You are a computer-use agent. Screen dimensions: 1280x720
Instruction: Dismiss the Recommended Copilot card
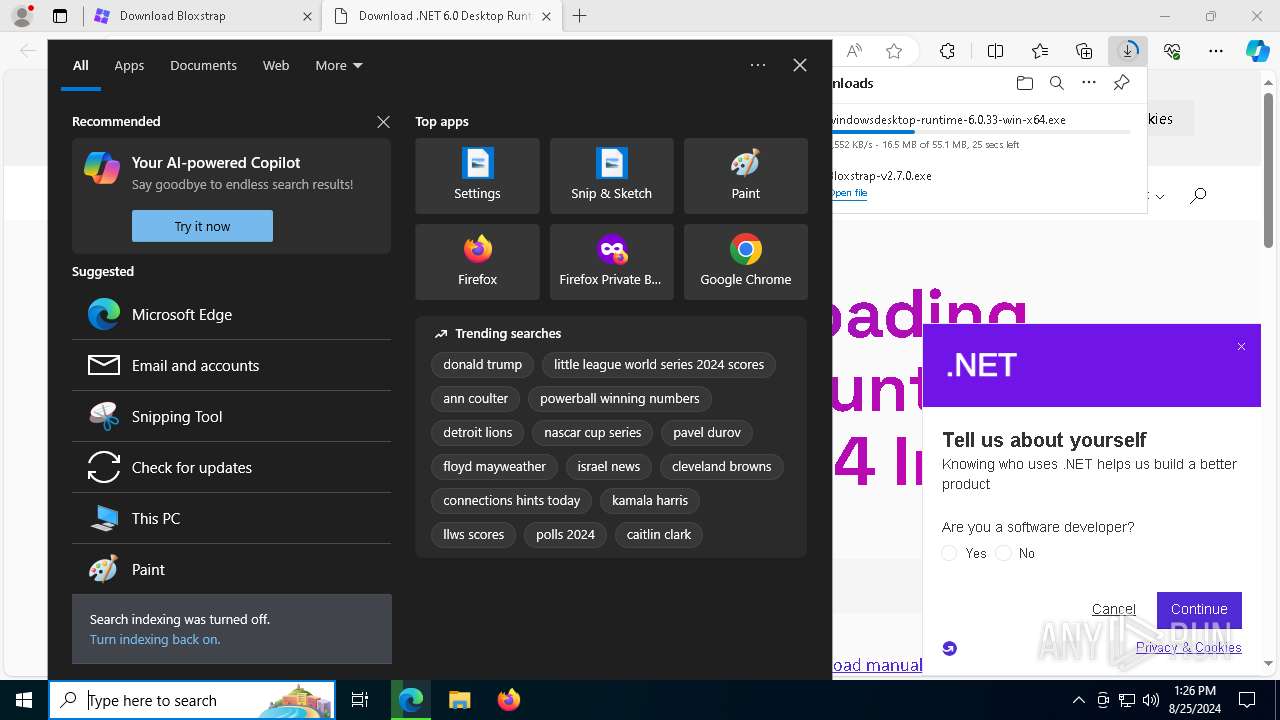(x=383, y=121)
